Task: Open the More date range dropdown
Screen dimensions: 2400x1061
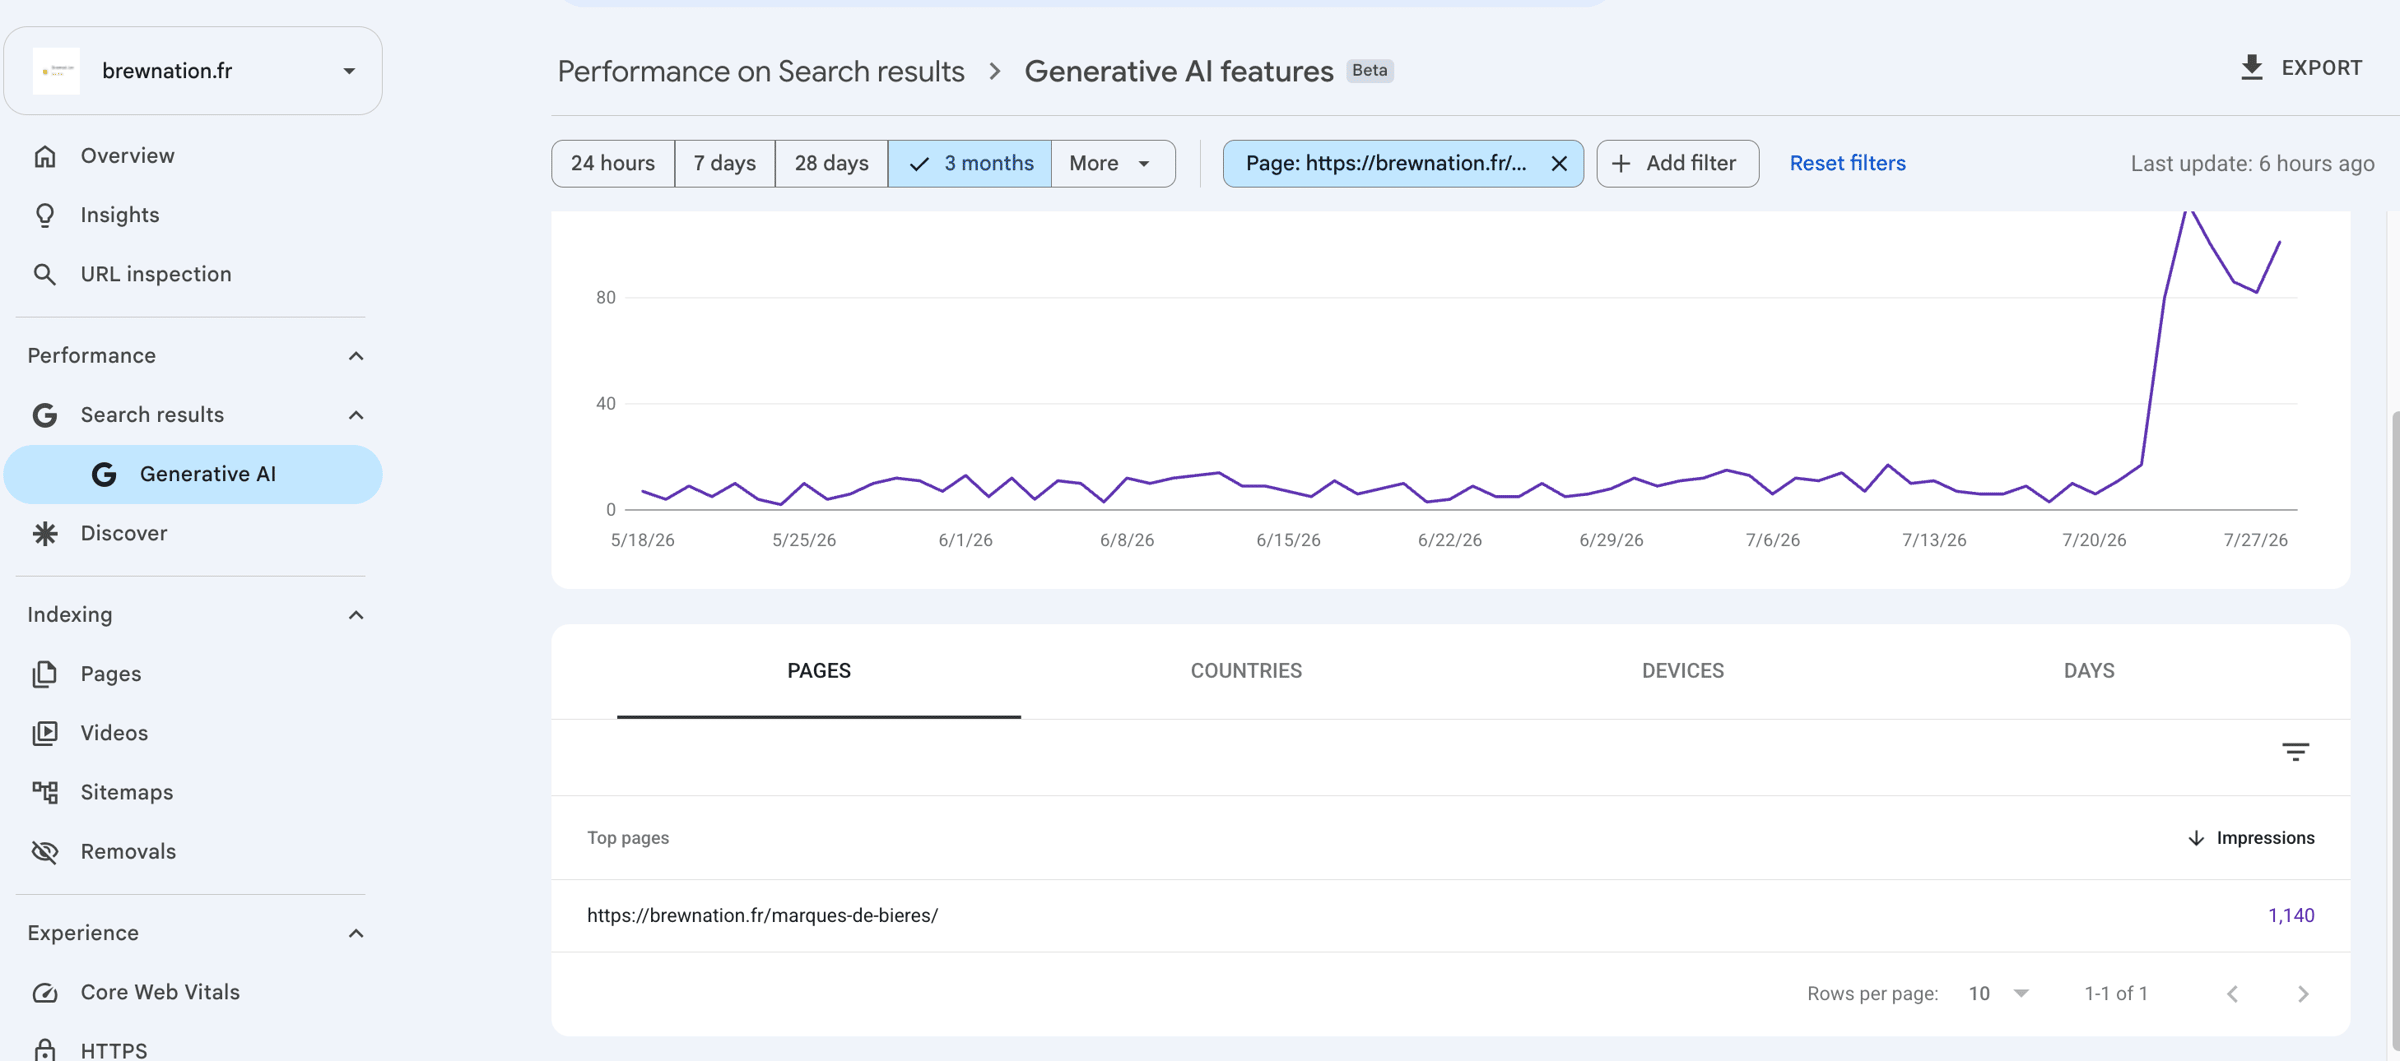Action: [1113, 163]
